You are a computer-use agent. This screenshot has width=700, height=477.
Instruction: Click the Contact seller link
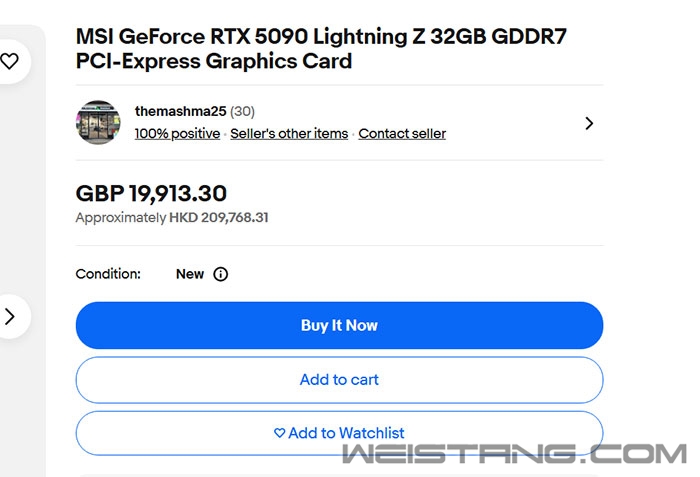(402, 133)
